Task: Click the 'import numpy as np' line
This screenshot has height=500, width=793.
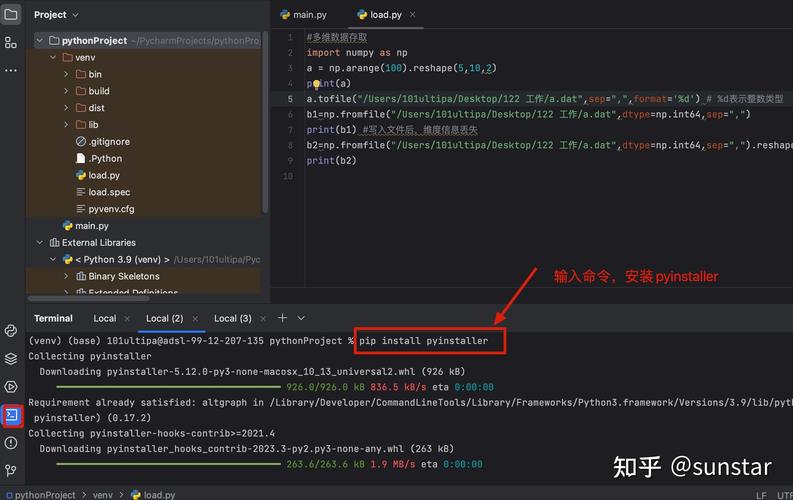Action: click(357, 53)
